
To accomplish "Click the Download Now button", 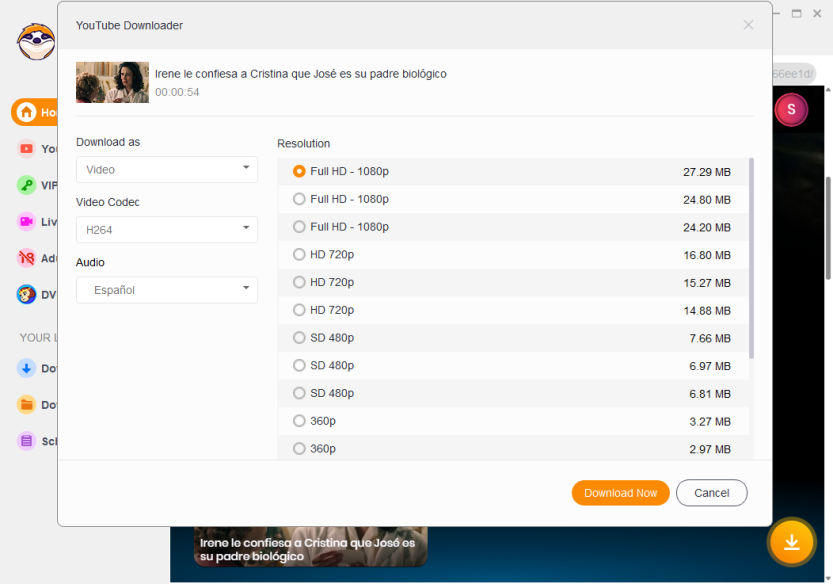I will point(620,493).
